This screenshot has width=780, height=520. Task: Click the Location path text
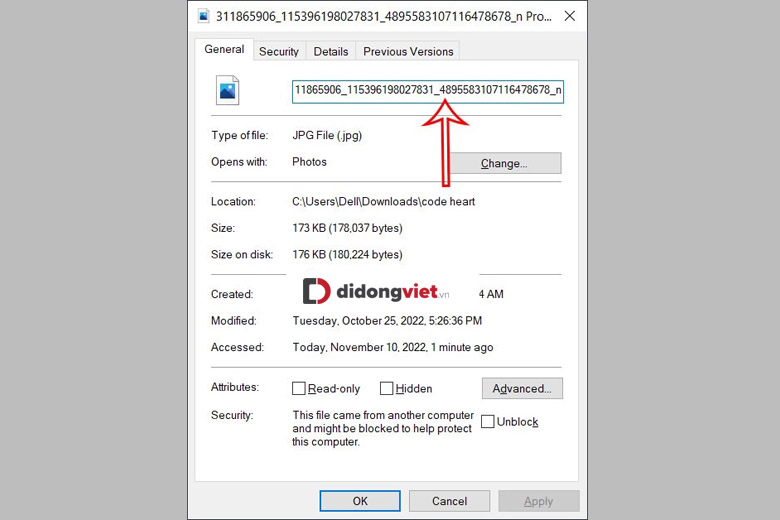pos(383,202)
